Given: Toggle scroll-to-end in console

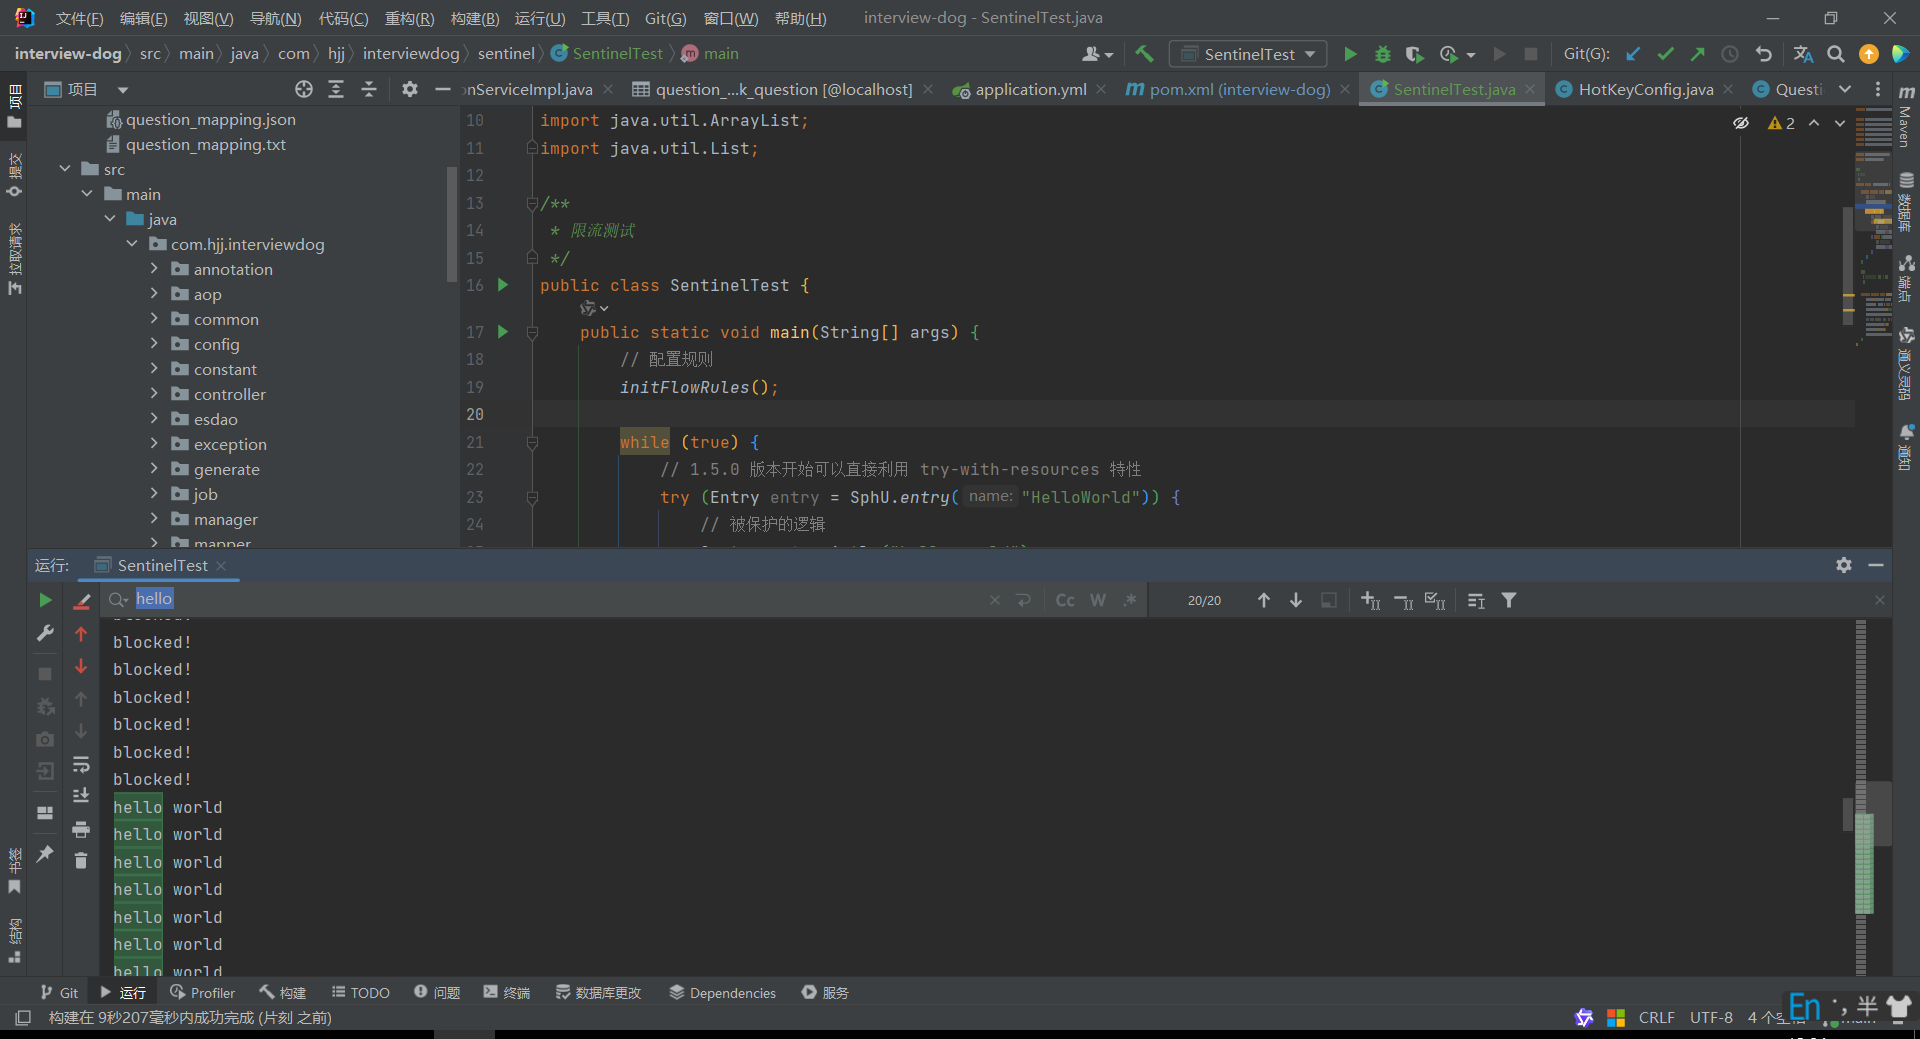Looking at the screenshot, I should pos(81,796).
